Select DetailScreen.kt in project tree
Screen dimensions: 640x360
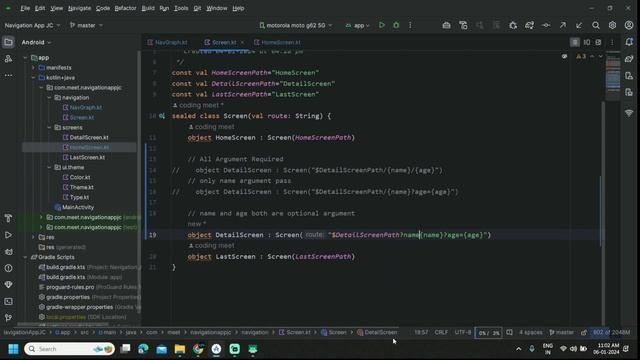85,138
